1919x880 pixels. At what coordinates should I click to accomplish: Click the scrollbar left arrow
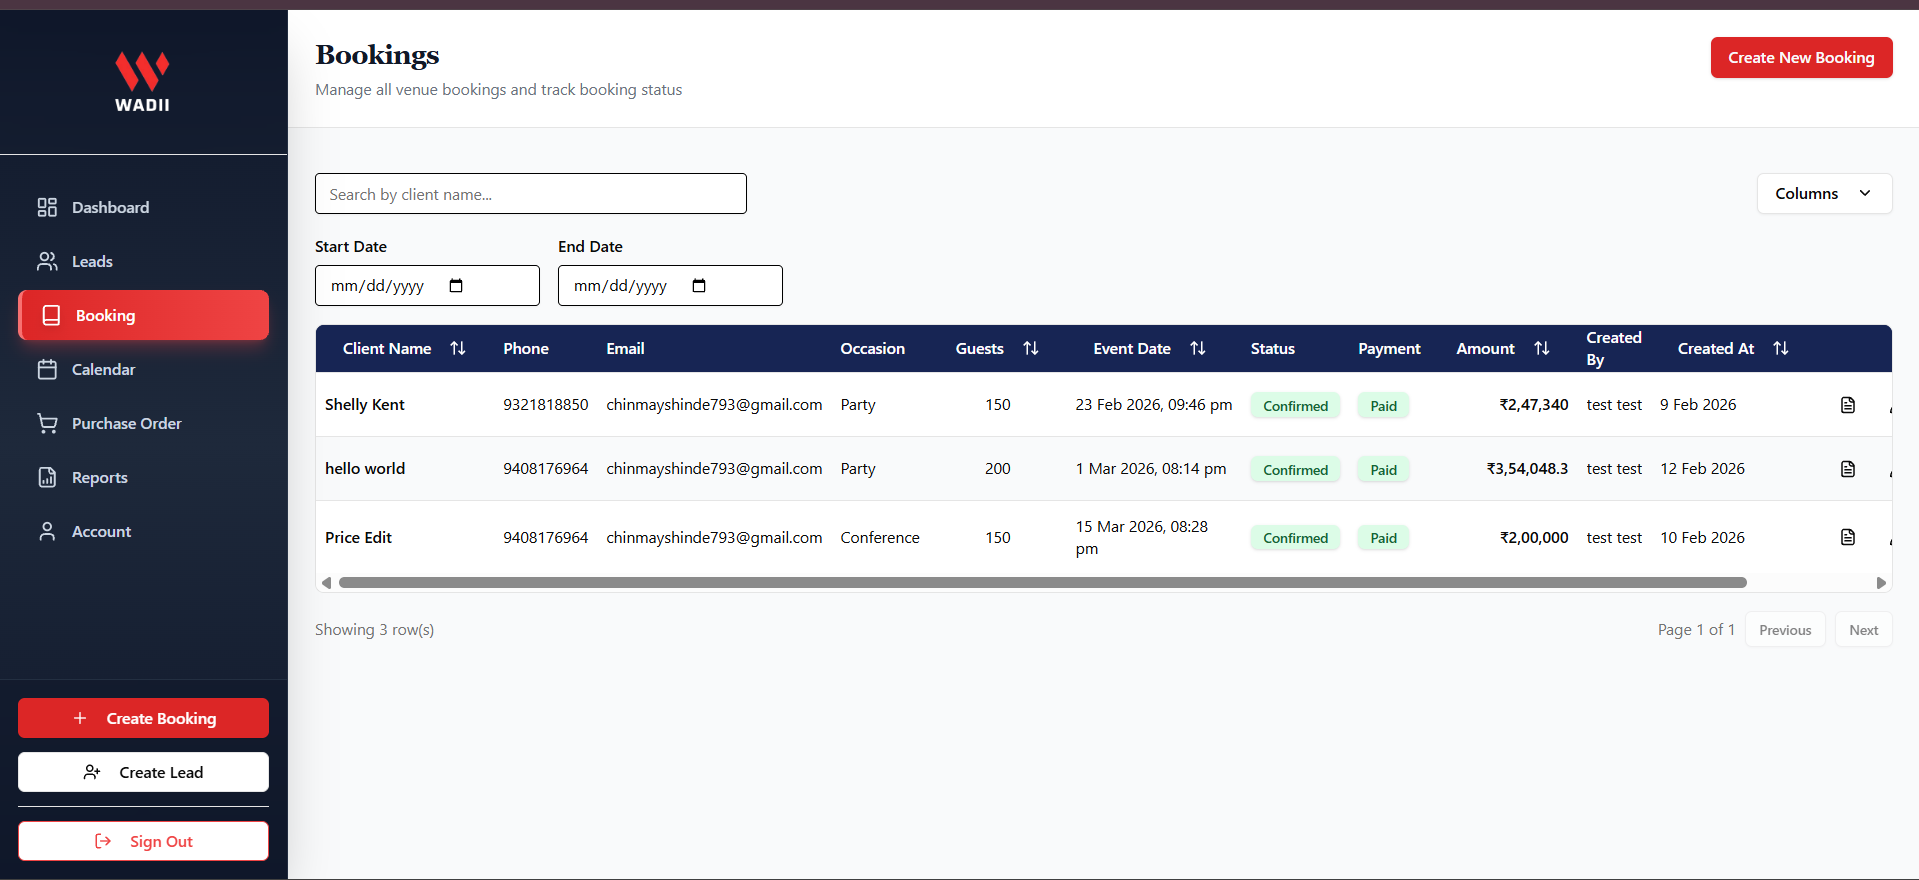[326, 582]
